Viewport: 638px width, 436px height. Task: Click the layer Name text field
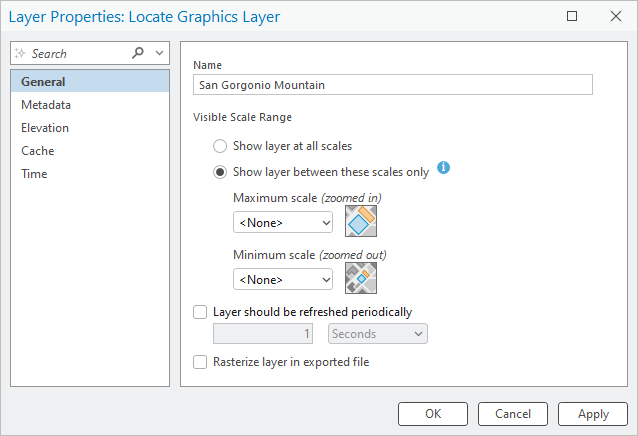pos(393,85)
